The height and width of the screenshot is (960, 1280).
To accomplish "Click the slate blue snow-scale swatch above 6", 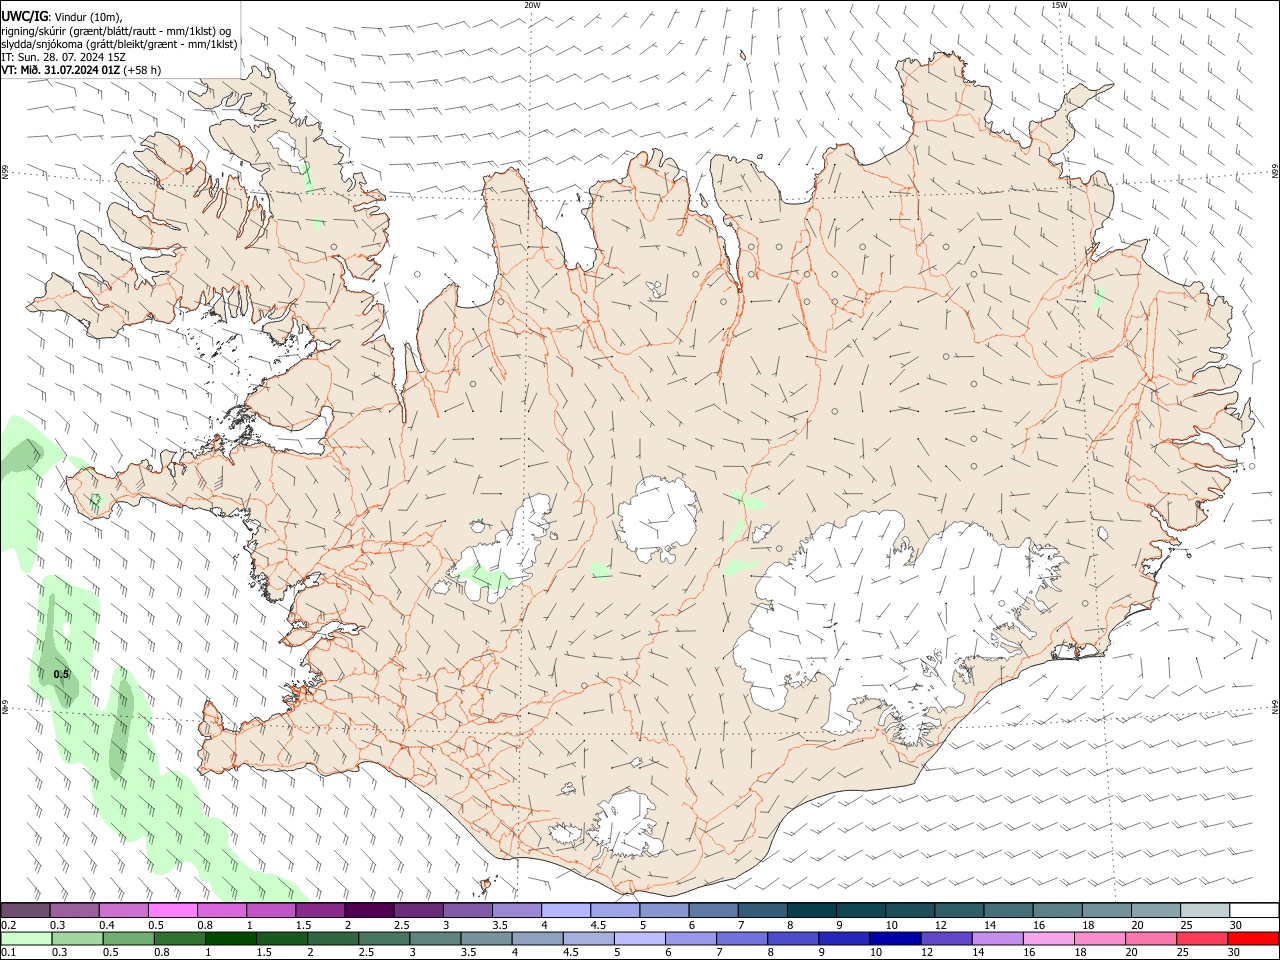I will [714, 911].
